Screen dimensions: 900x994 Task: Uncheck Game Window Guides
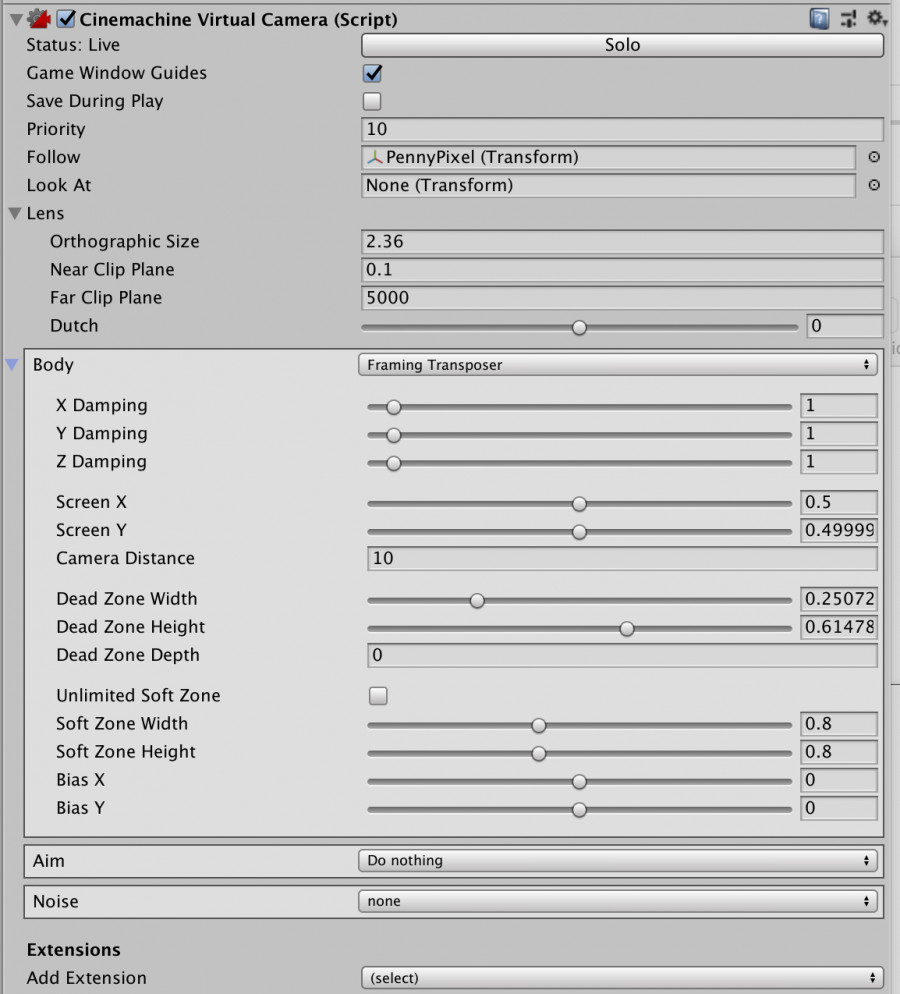(x=372, y=73)
